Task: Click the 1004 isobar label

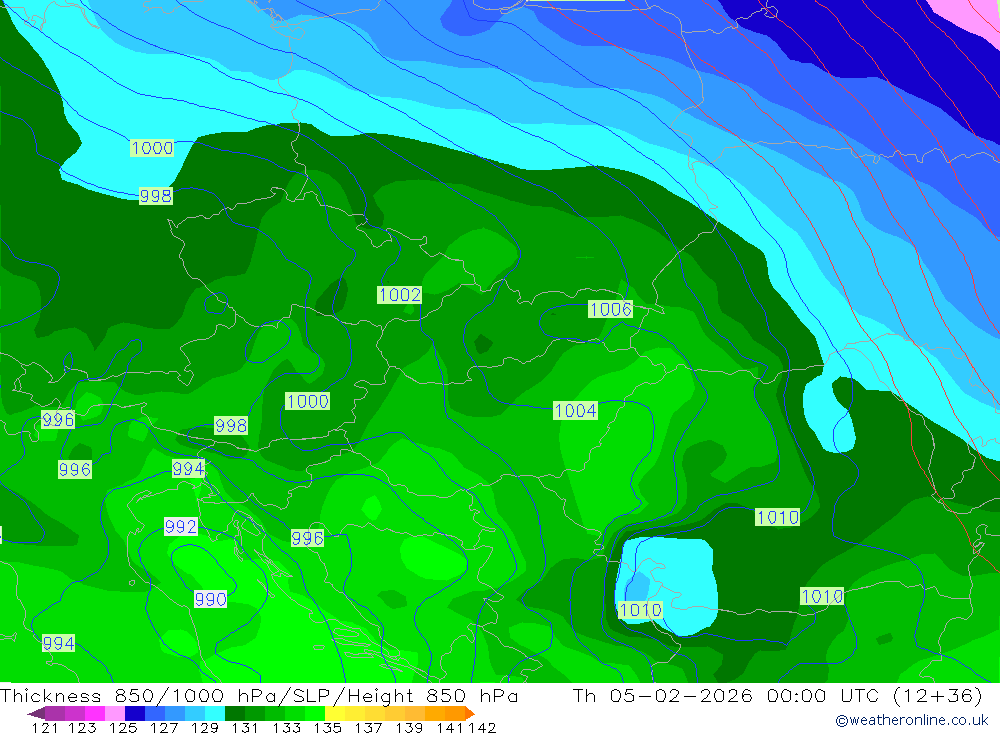Action: (575, 410)
